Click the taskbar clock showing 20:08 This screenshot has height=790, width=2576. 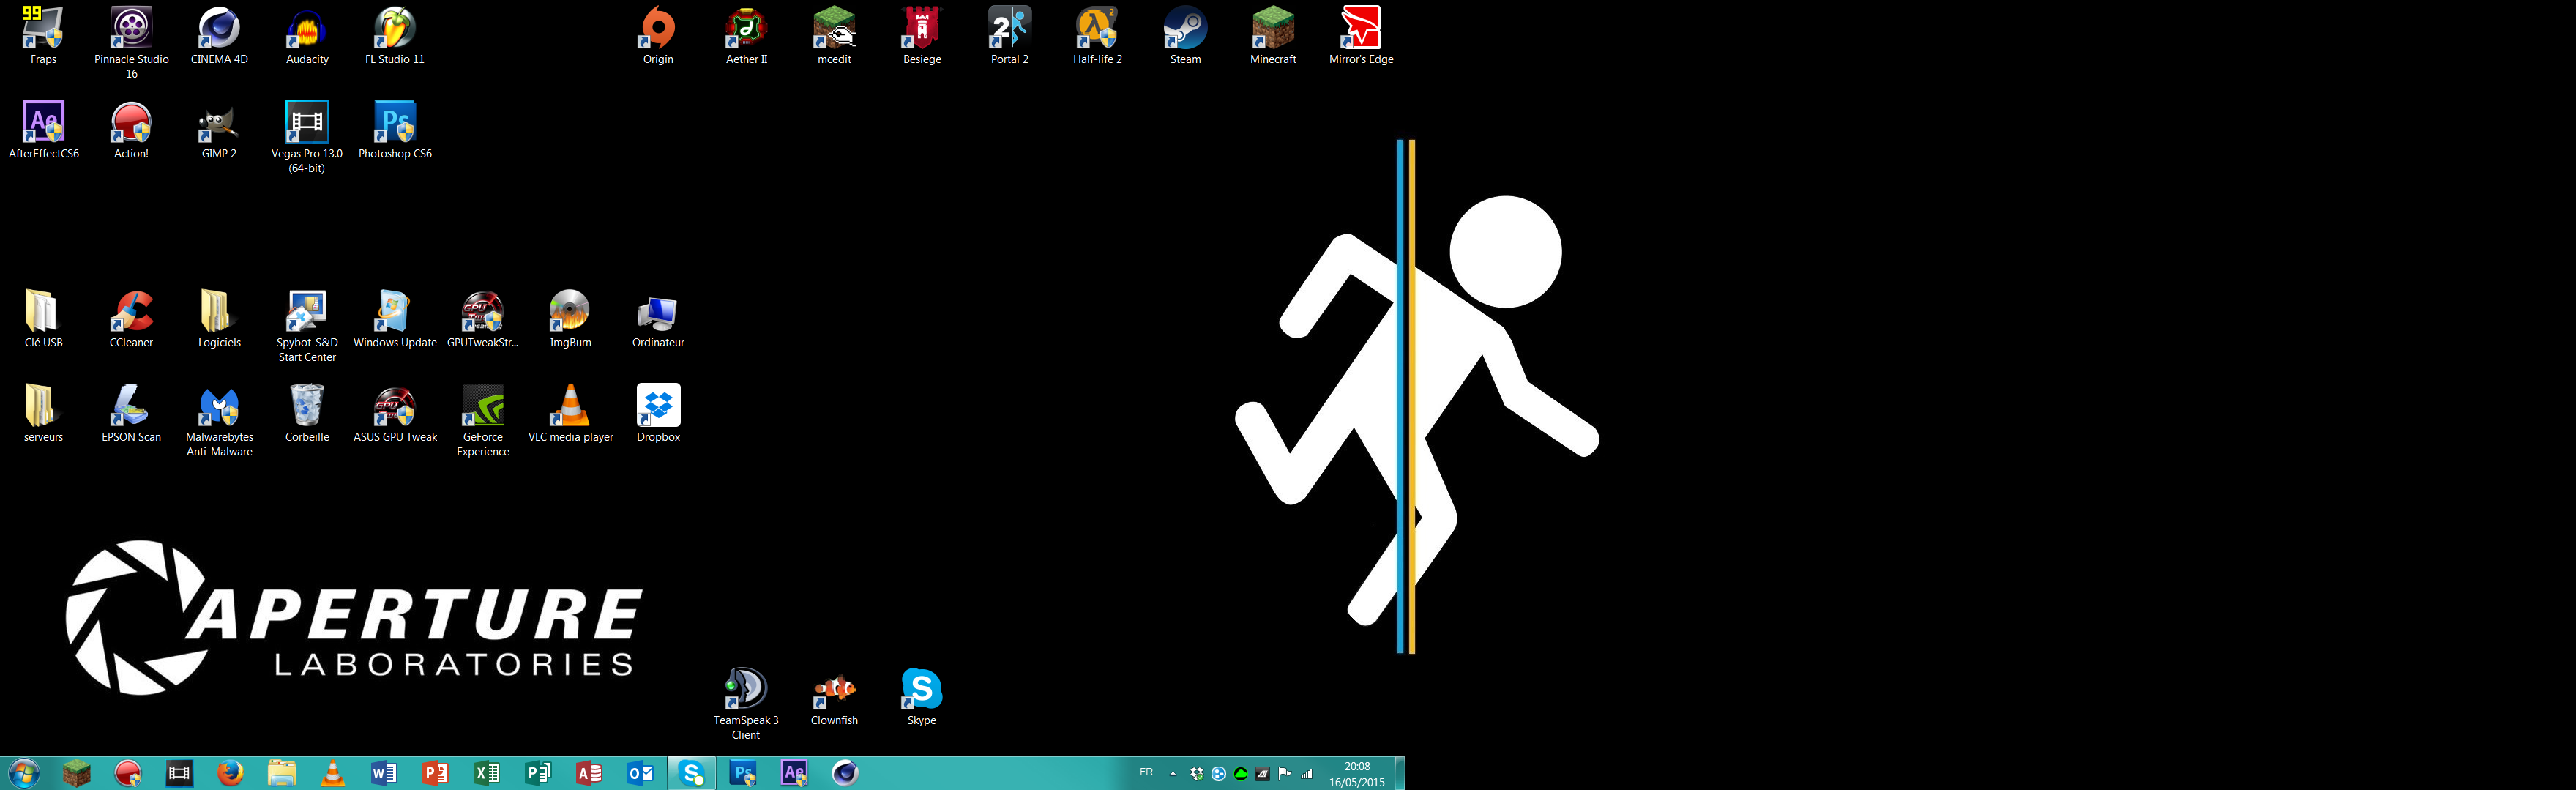[1356, 774]
